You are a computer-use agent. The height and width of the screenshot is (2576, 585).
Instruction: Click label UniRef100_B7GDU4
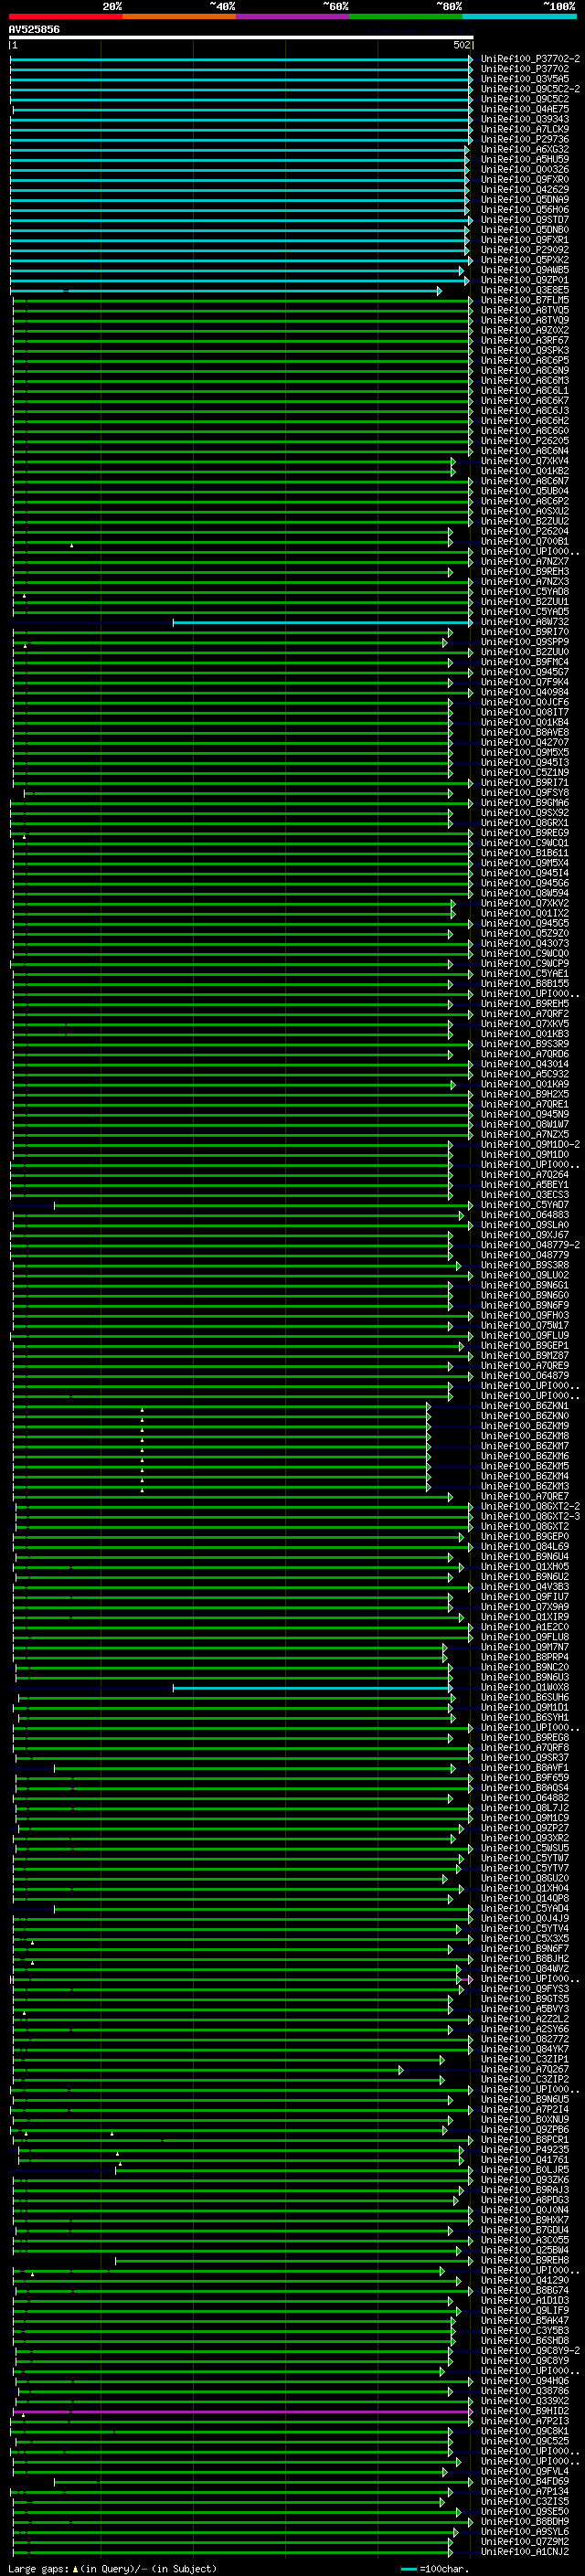pyautogui.click(x=525, y=2230)
